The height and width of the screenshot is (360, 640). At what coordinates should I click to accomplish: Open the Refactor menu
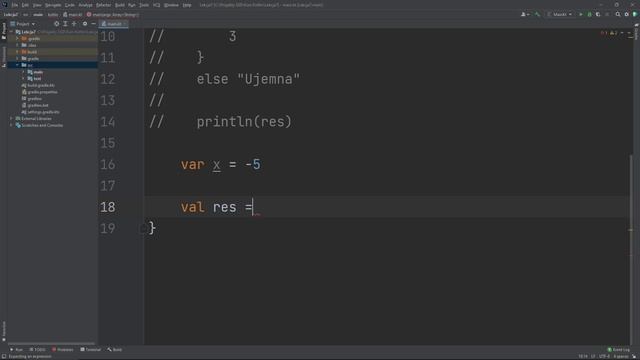point(104,5)
